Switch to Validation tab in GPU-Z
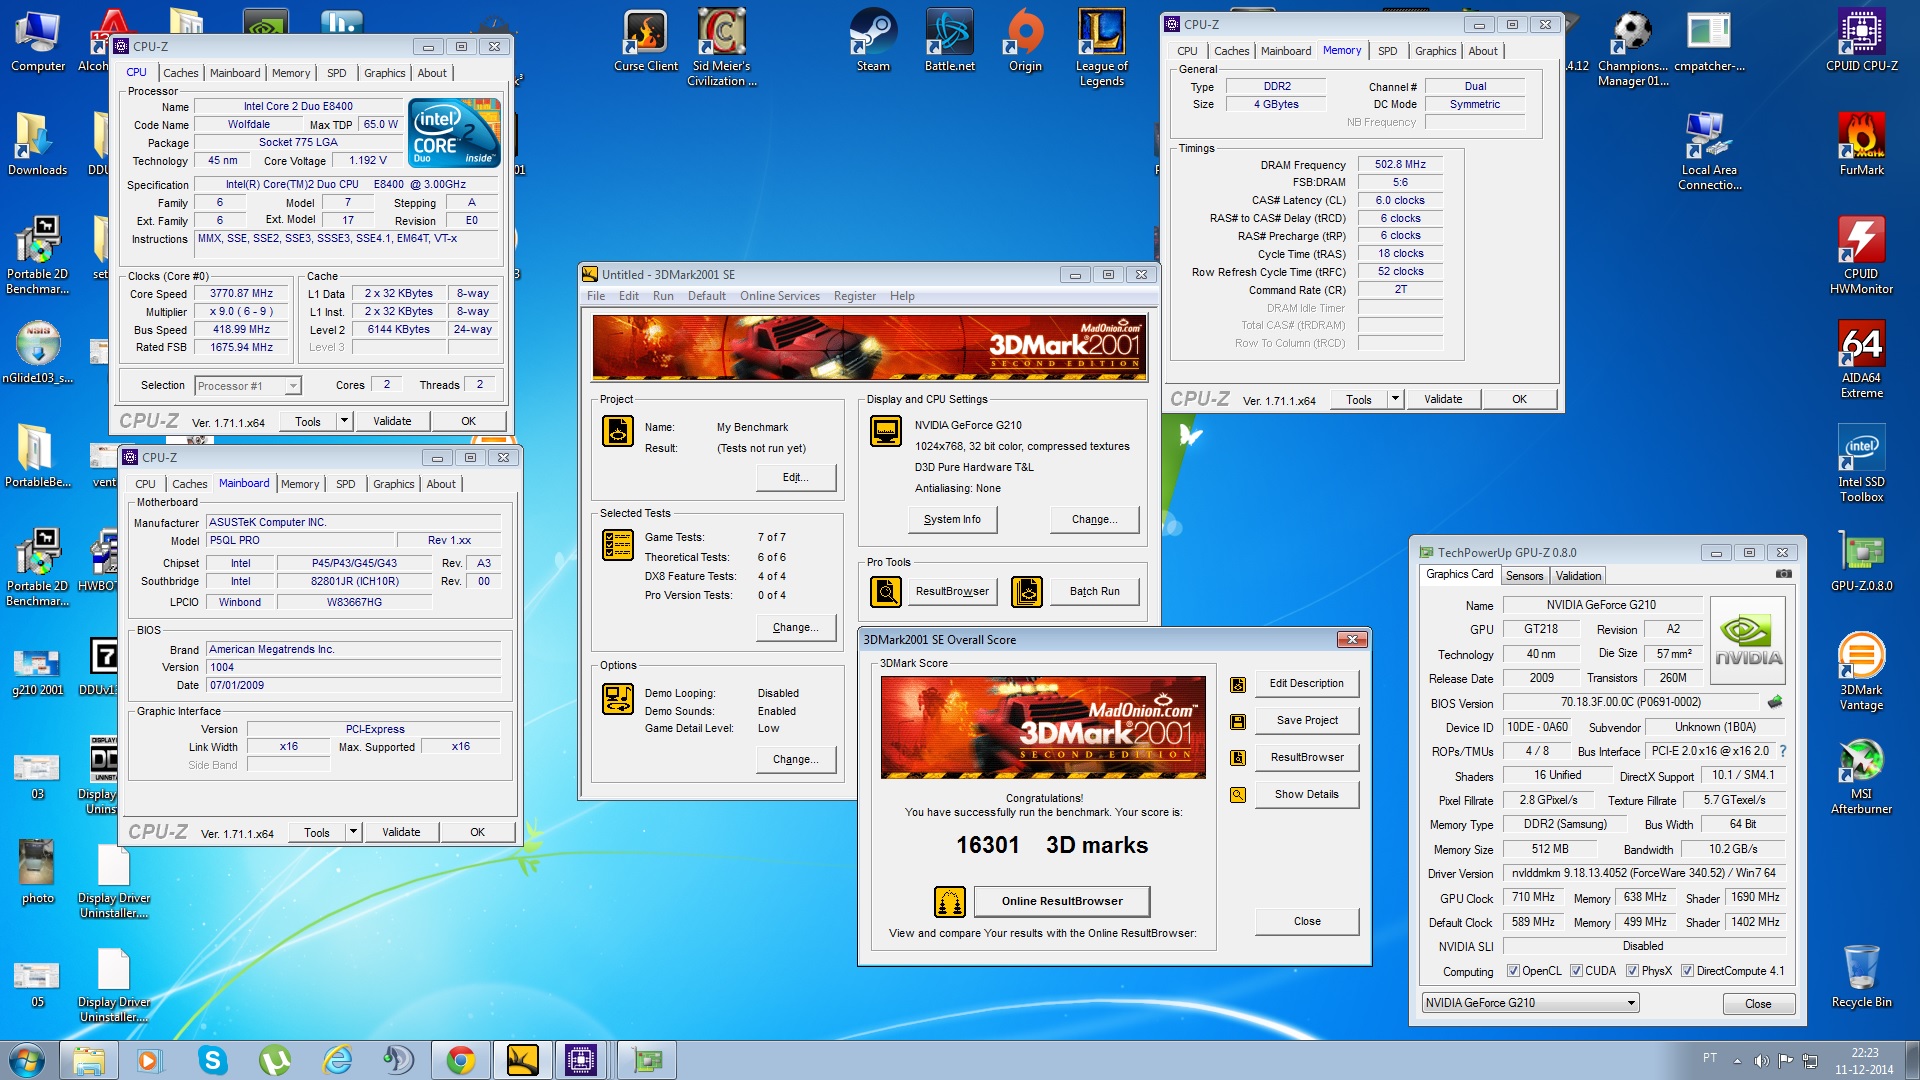The height and width of the screenshot is (1080, 1920). coord(1578,576)
